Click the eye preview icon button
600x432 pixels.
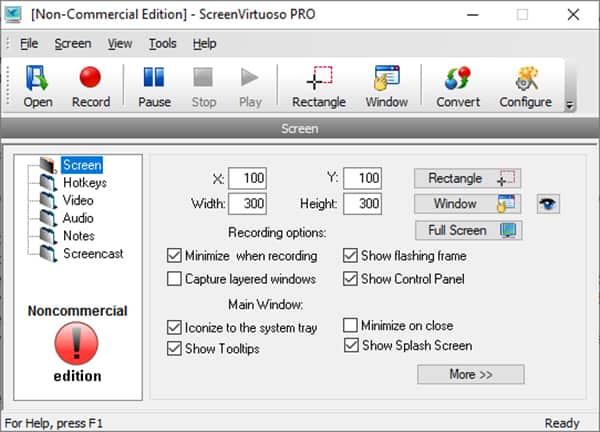tap(548, 204)
